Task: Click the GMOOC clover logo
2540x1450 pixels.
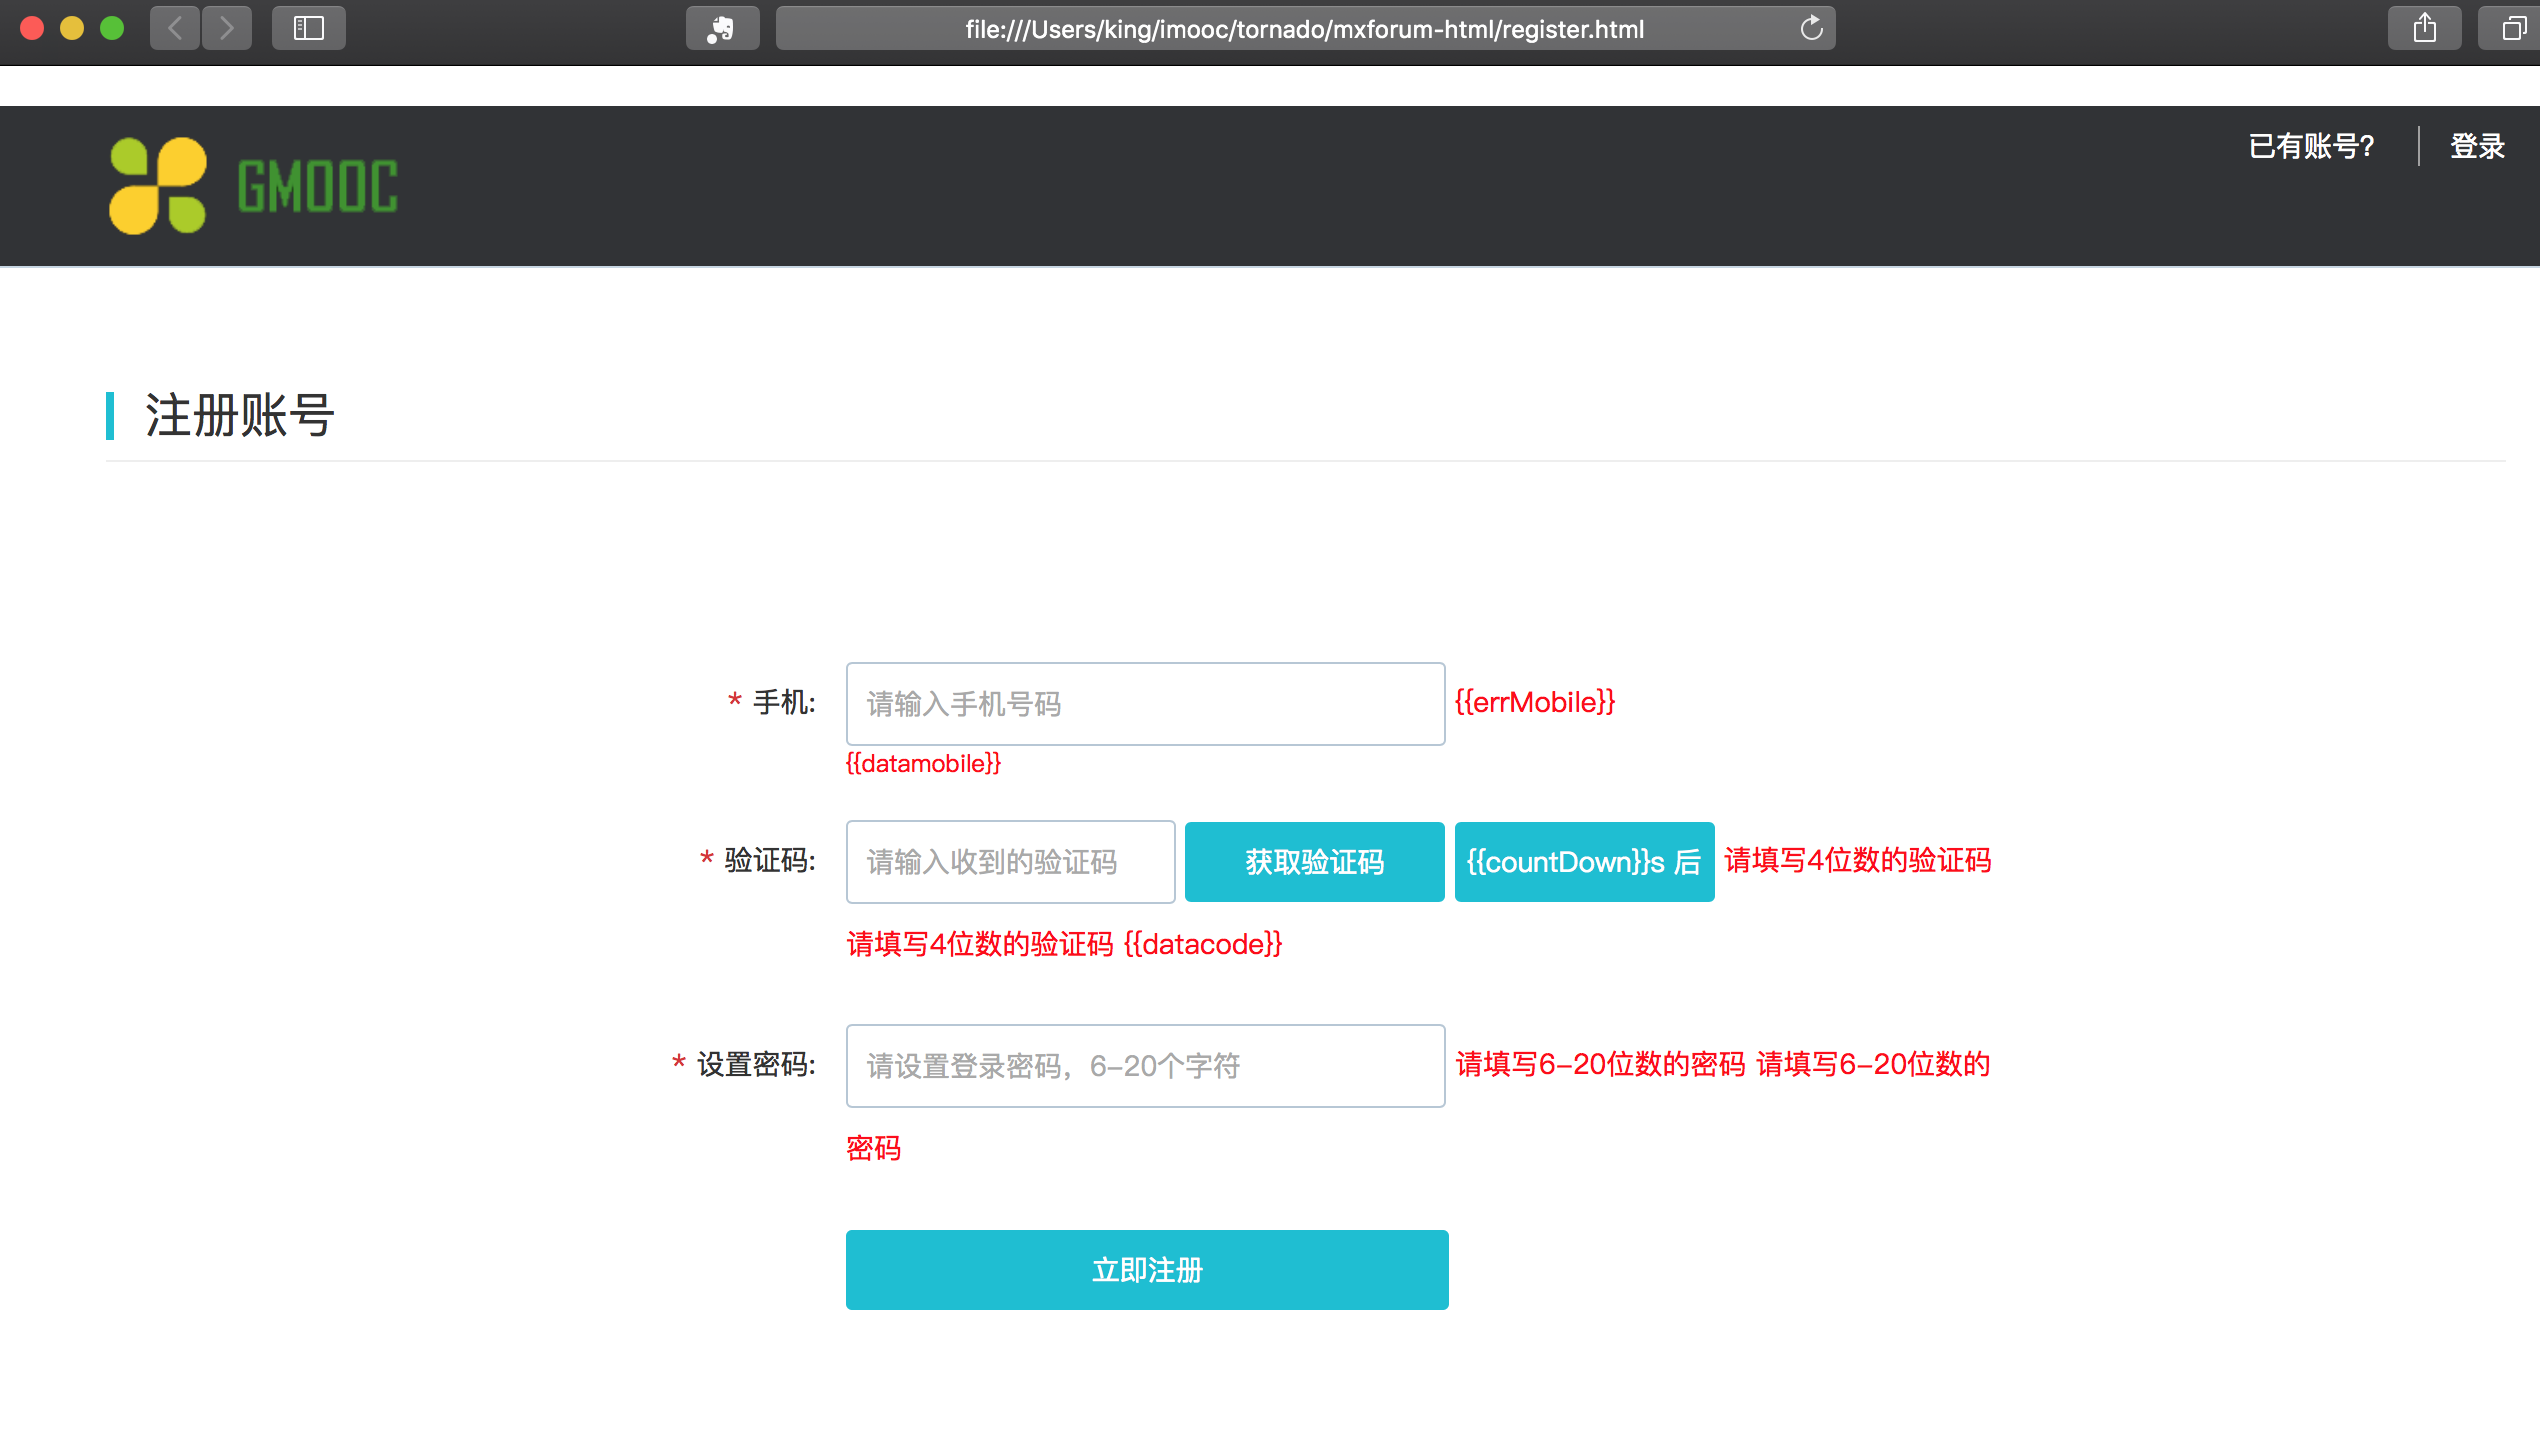Action: (x=157, y=186)
